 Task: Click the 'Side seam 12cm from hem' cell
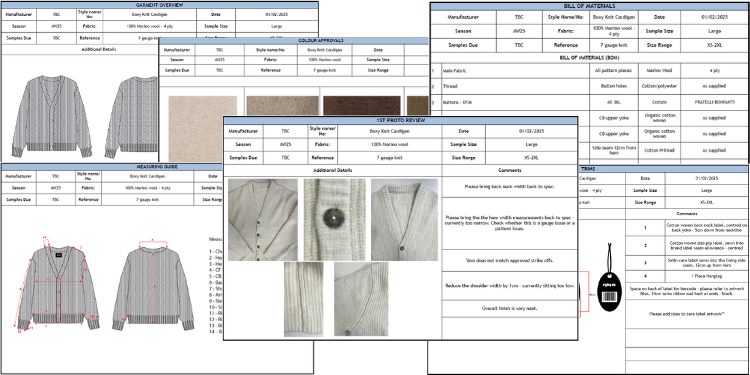pyautogui.click(x=614, y=150)
